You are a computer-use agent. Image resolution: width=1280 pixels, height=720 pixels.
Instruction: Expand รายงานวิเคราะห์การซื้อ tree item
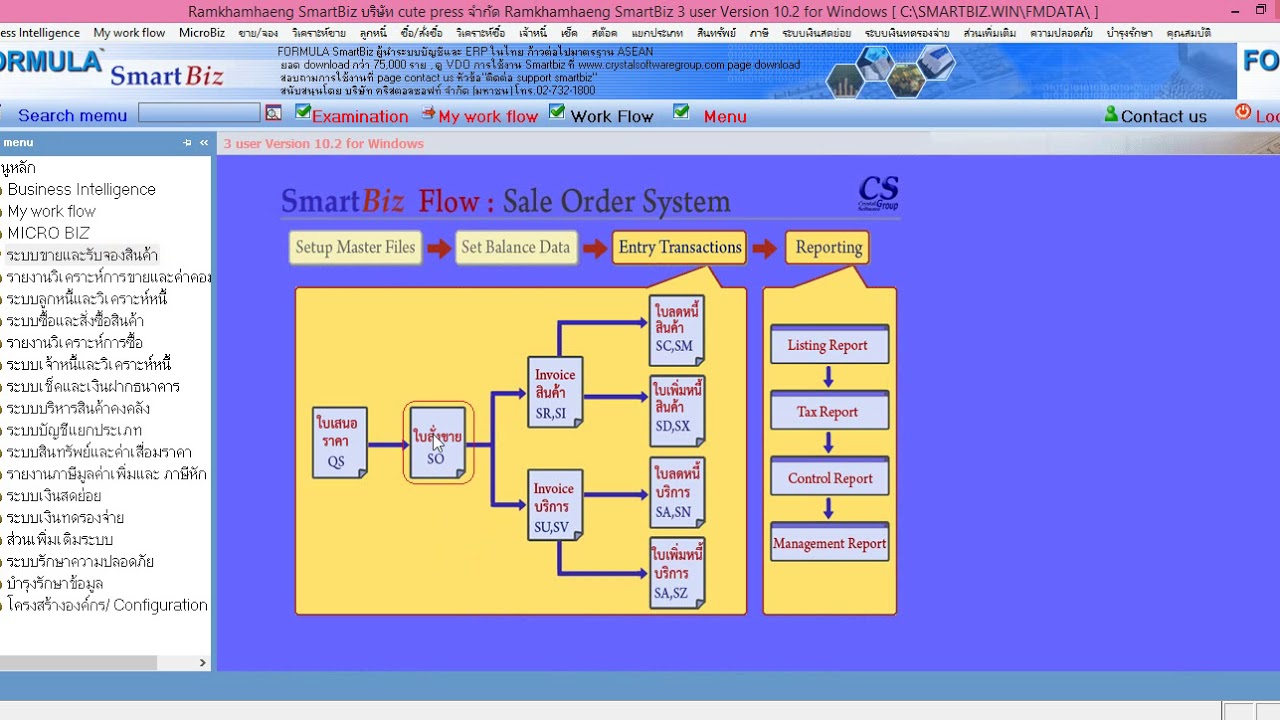(x=75, y=343)
